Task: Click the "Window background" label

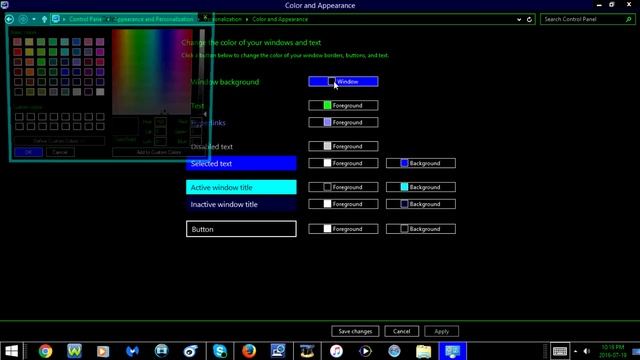Action: [225, 82]
